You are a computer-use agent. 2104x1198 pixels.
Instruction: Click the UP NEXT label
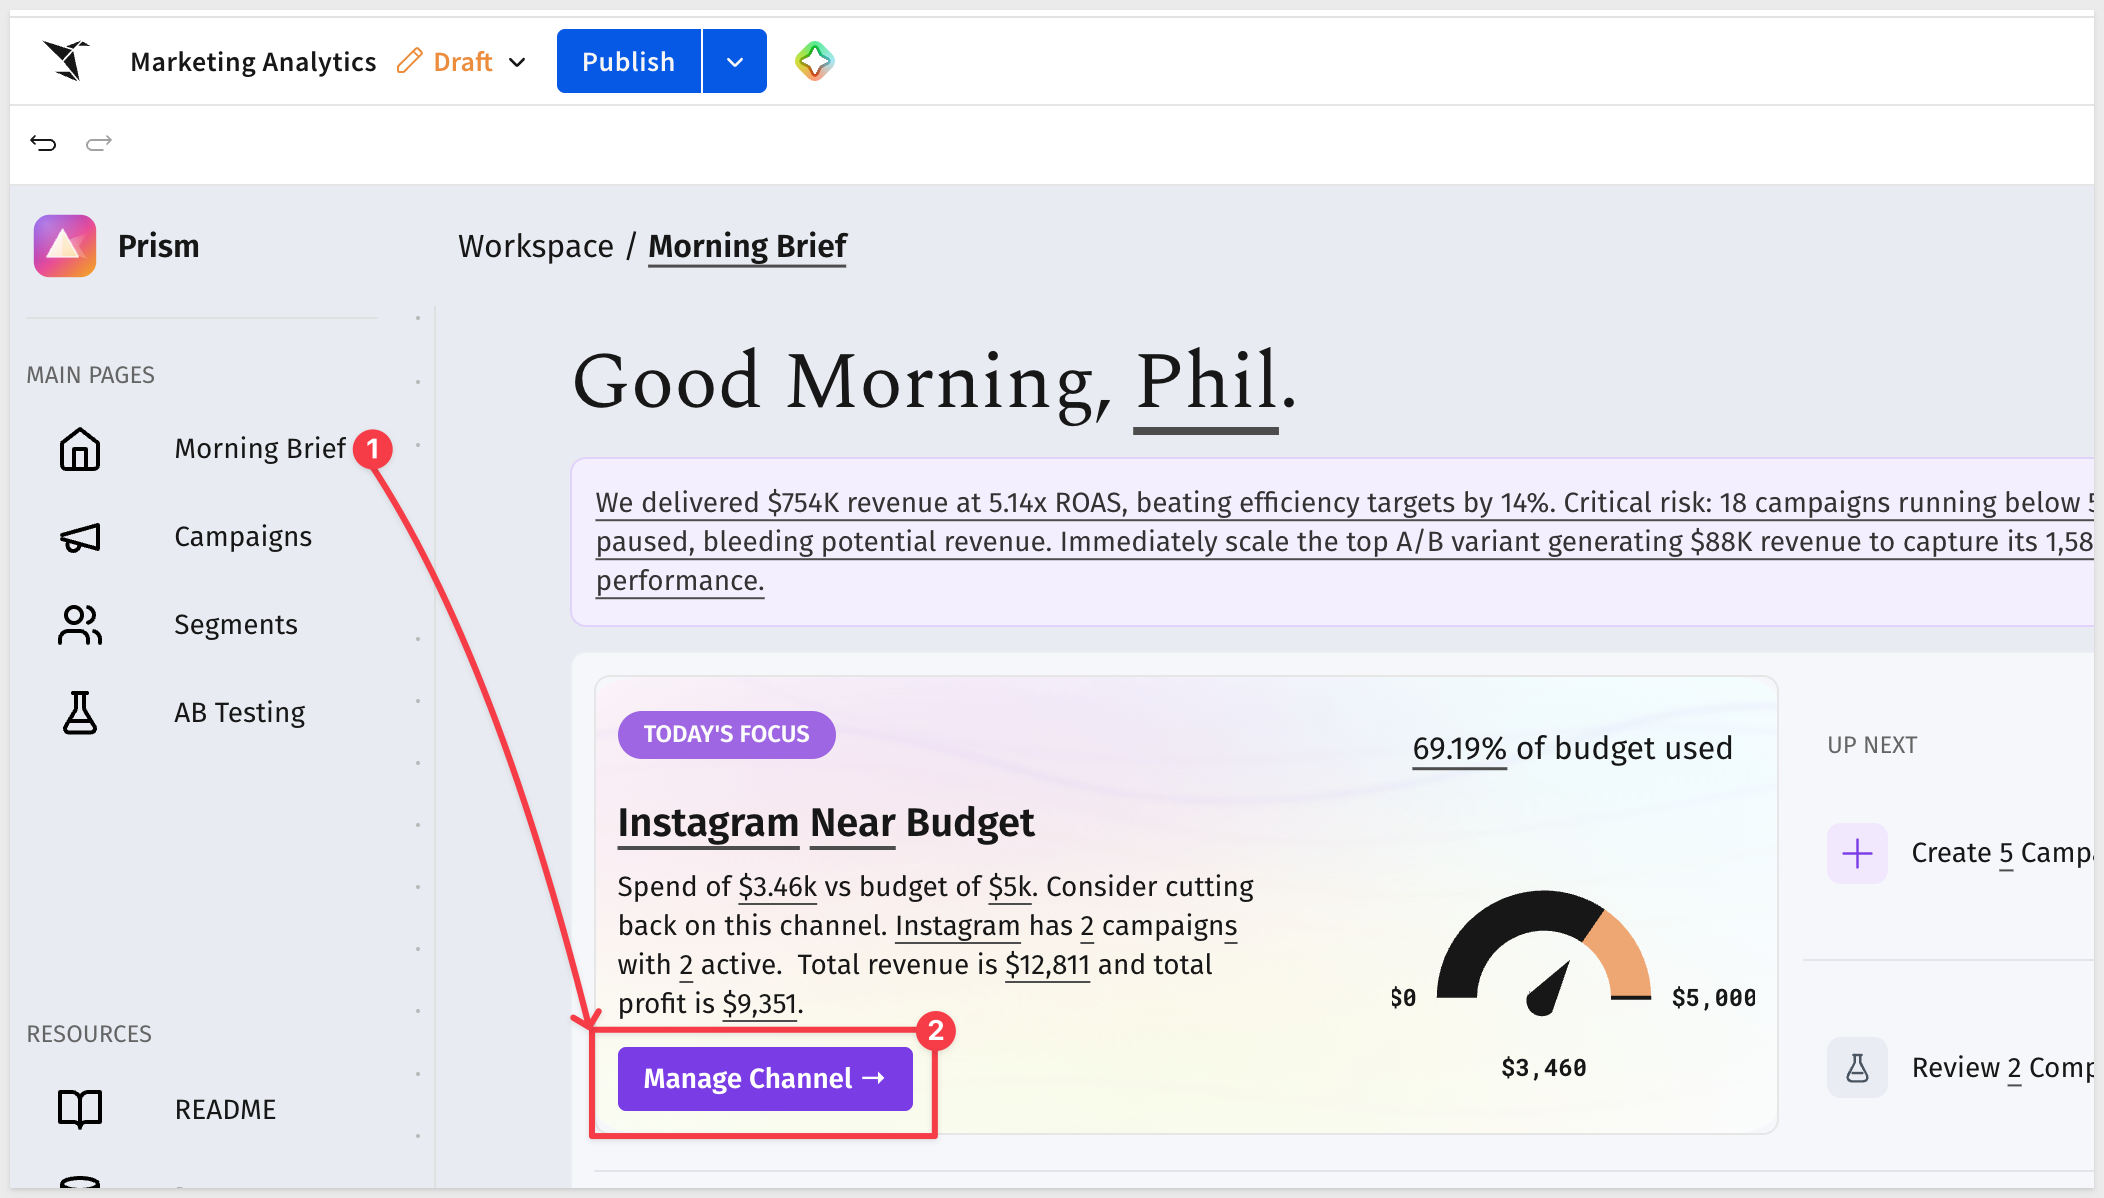click(x=1872, y=746)
